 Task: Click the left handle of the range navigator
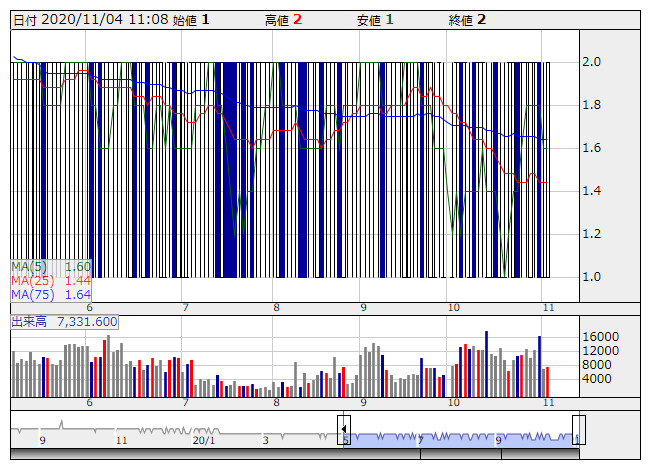click(344, 430)
